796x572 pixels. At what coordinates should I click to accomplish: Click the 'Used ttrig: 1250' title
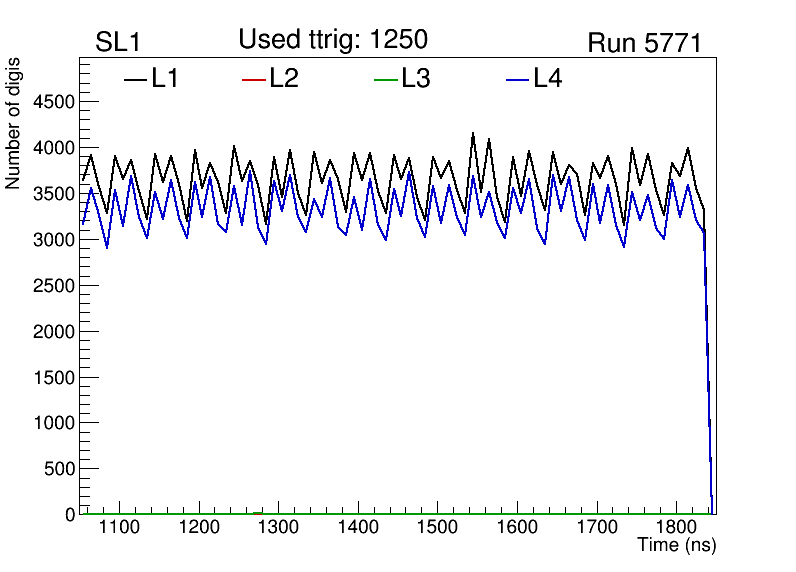click(x=333, y=40)
